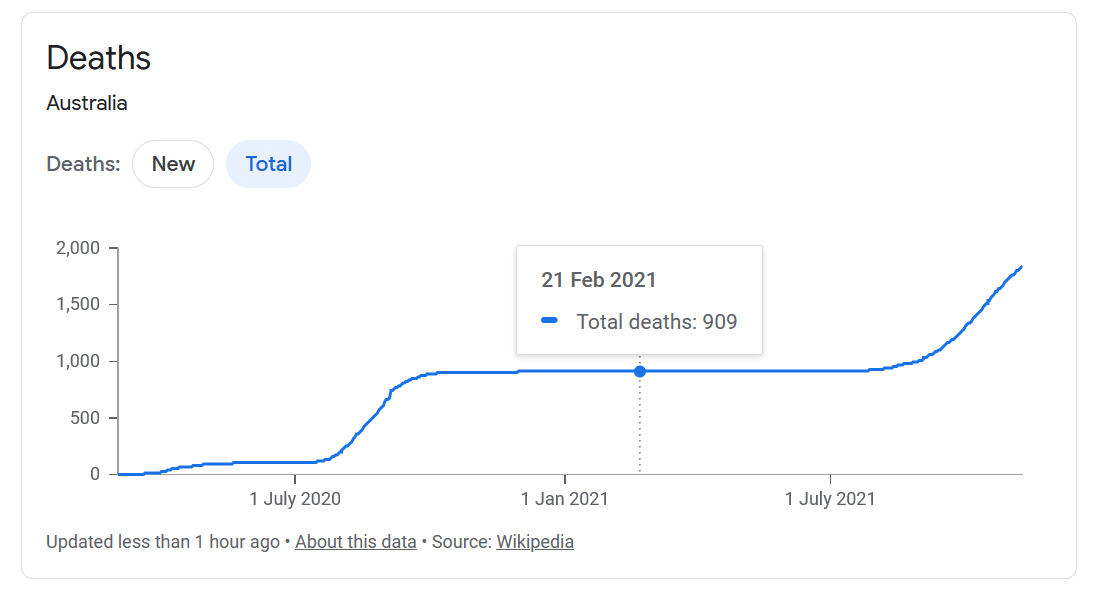Click the Australia subtitle text
Screen dimensions: 1093x591
point(87,103)
